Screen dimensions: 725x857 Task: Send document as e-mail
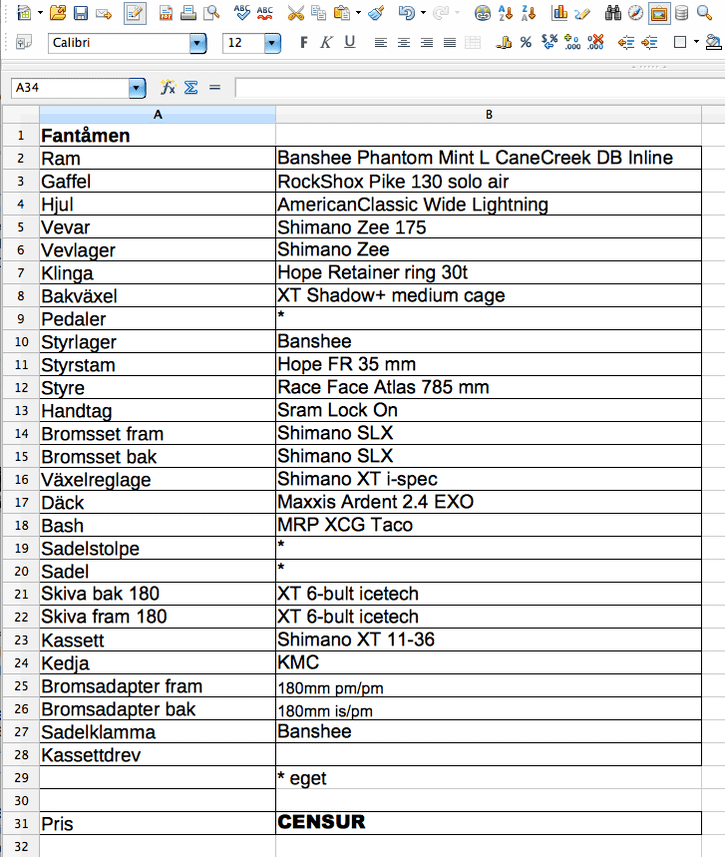coord(103,13)
